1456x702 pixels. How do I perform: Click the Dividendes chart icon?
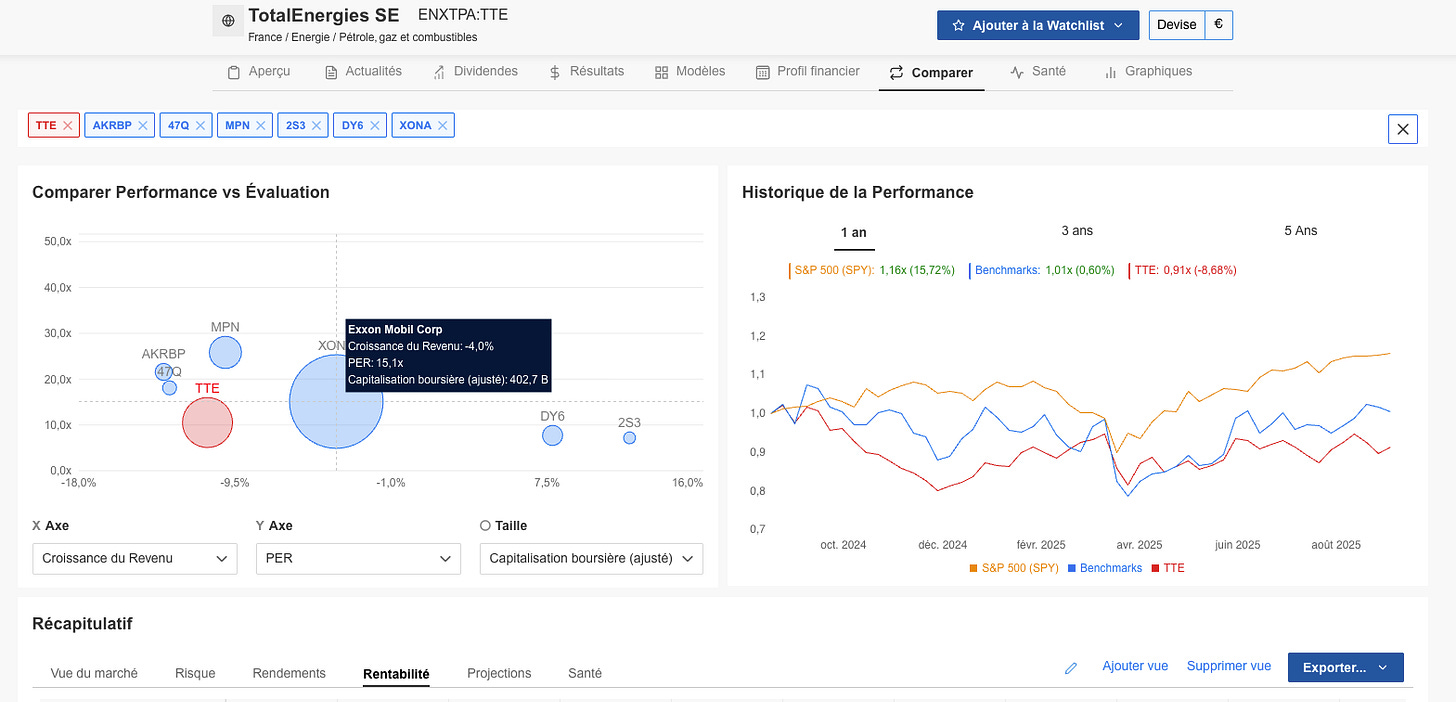click(x=439, y=72)
